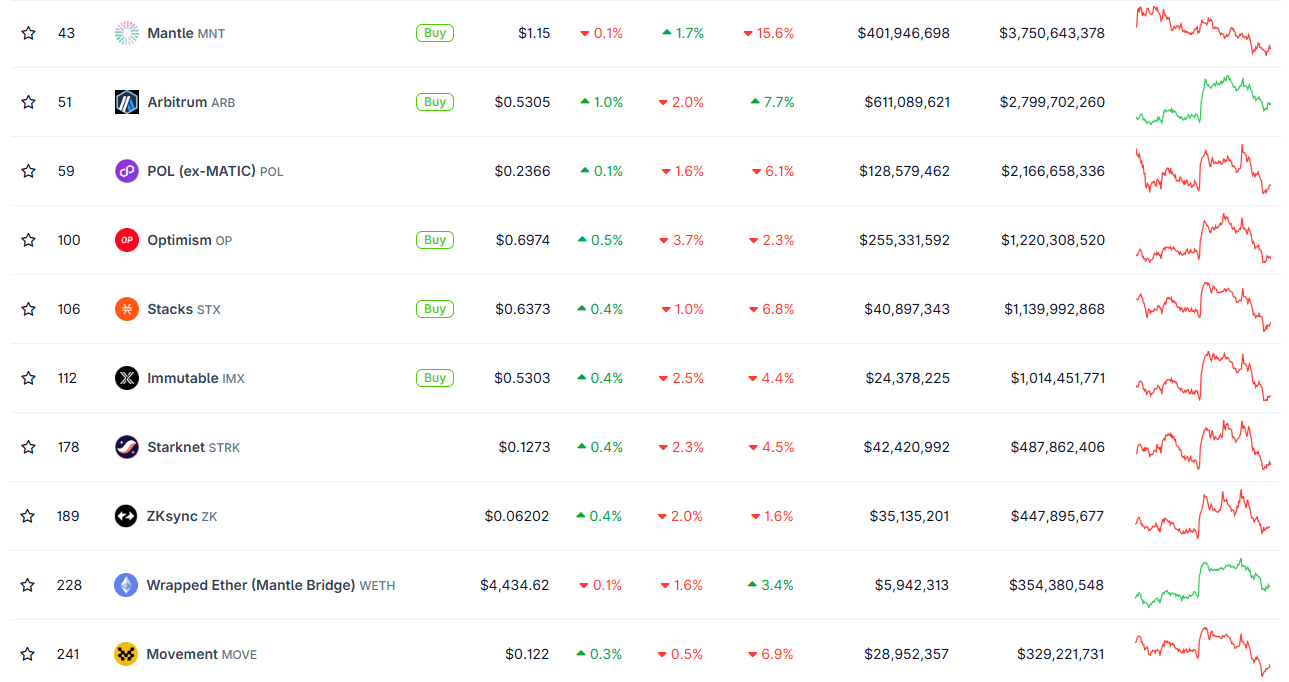Click the Wrapped Ether Ethereum logo icon

[126, 585]
